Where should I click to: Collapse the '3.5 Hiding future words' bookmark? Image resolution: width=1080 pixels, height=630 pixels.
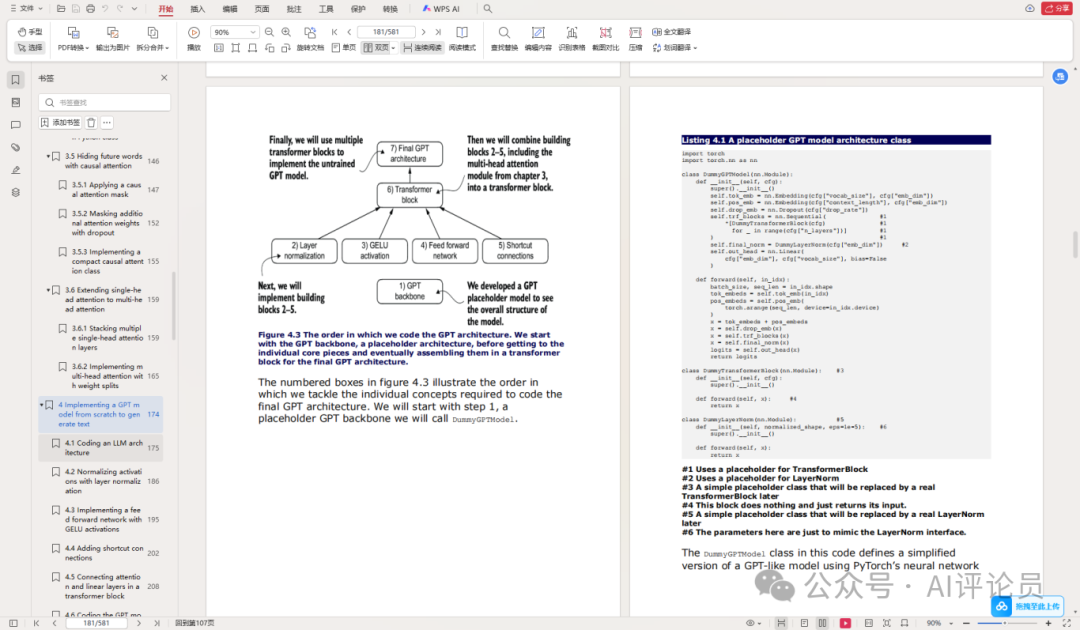pos(48,157)
